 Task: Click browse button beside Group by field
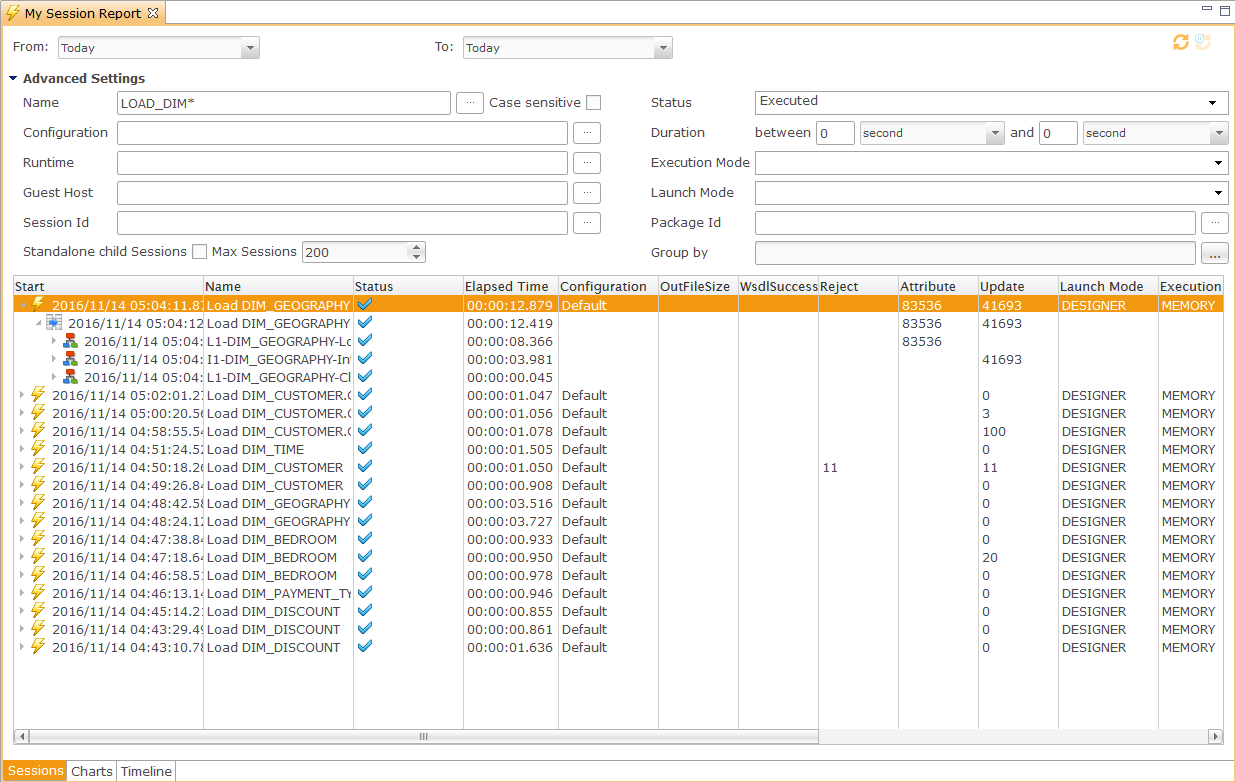[x=1214, y=253]
